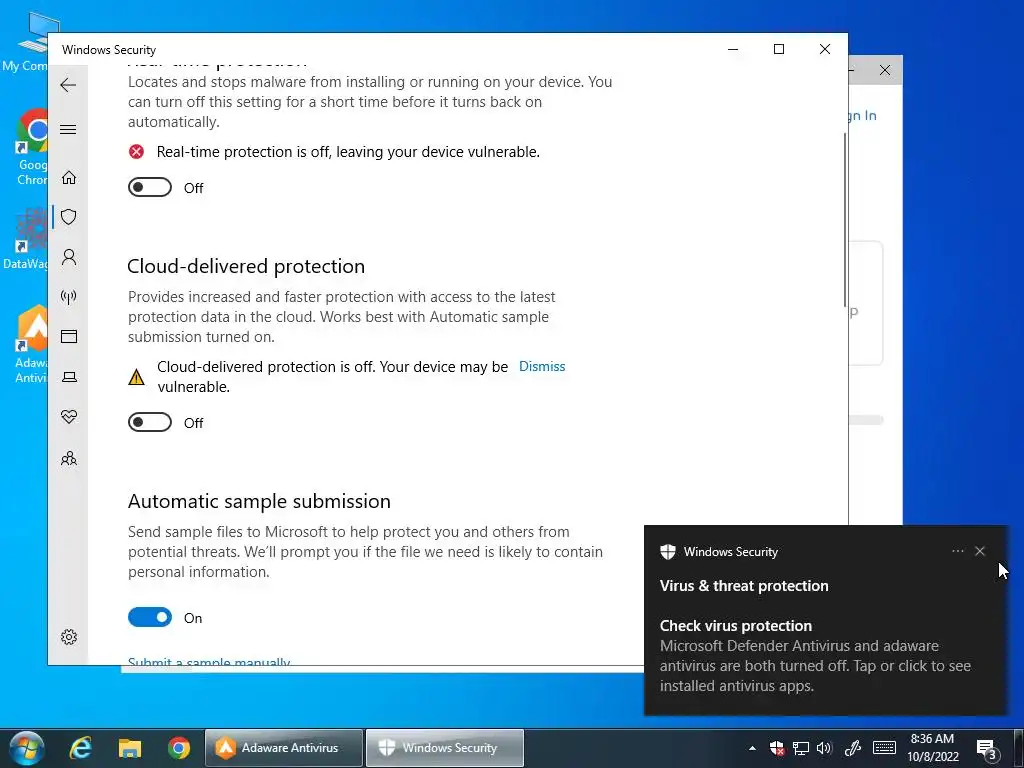
Task: Open the hamburger navigation menu in Windows Security
Action: pyautogui.click(x=68, y=129)
